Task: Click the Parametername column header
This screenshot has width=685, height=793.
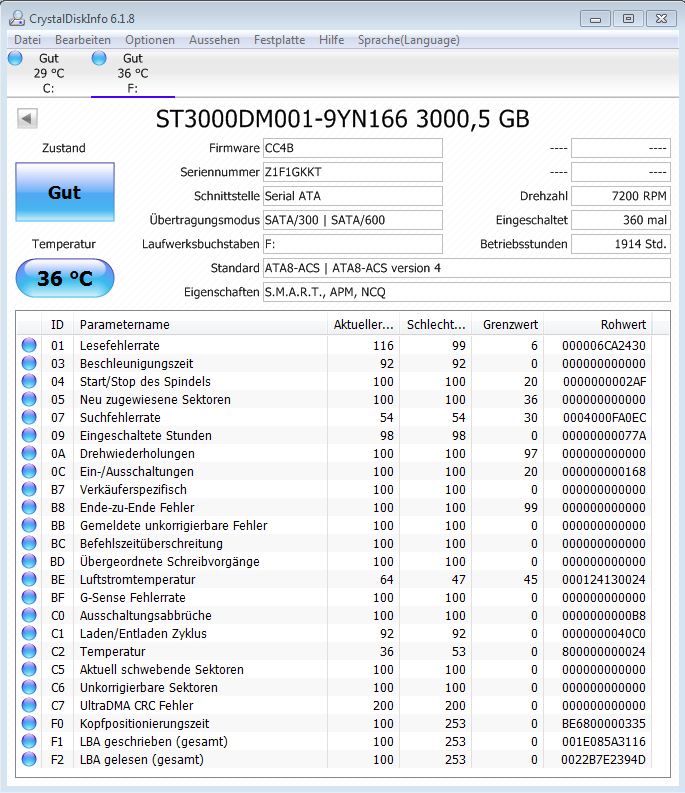Action: pos(201,325)
